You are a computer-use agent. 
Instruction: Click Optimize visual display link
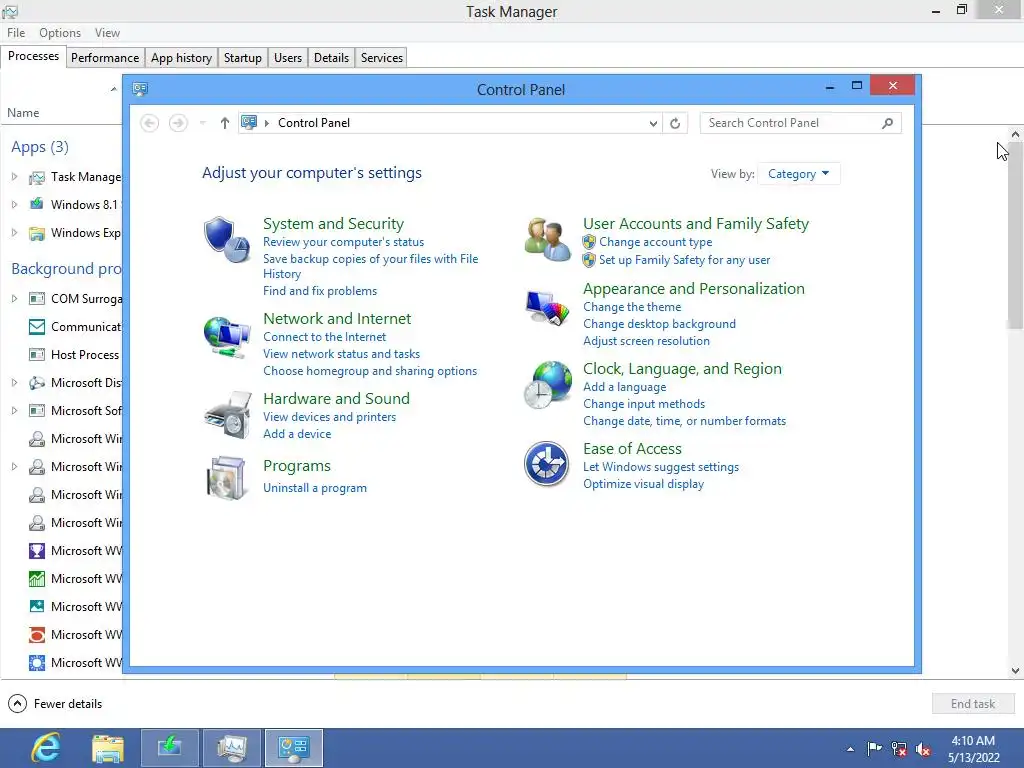[643, 484]
